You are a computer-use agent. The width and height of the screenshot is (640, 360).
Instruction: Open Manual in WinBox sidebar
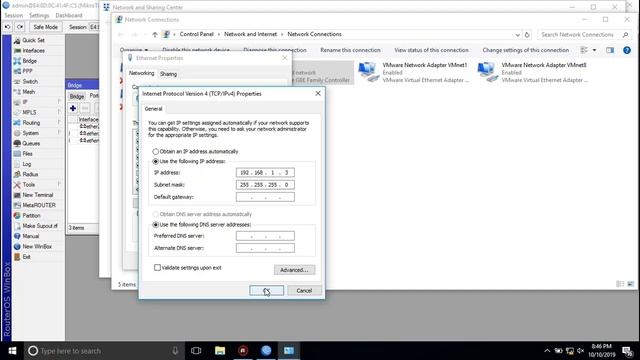click(x=30, y=236)
